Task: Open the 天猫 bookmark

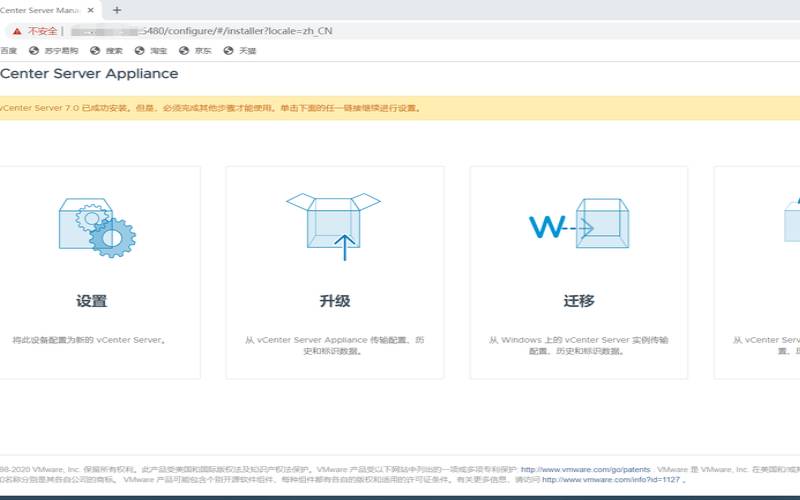Action: (240, 51)
